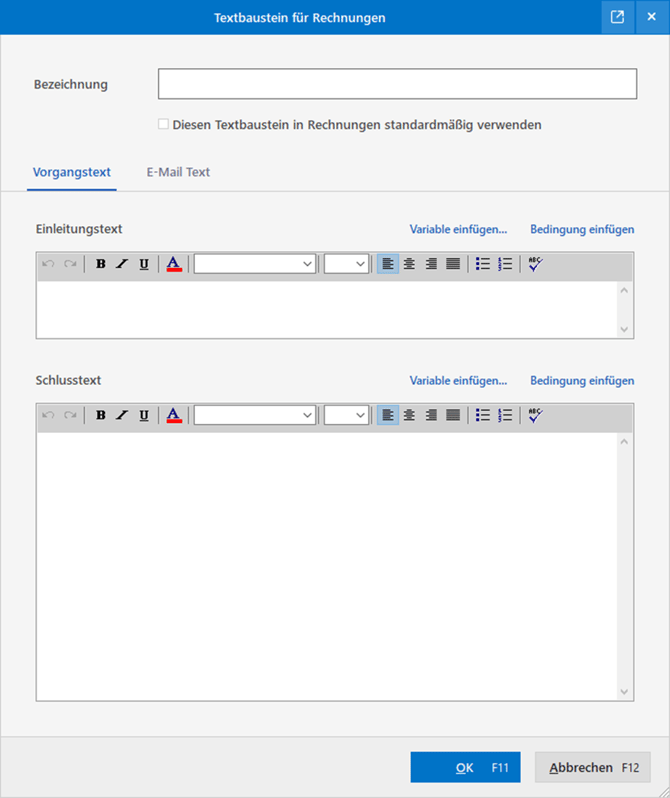Open font size dropdown in Einleitungstext toolbar
The width and height of the screenshot is (670, 798).
click(347, 264)
